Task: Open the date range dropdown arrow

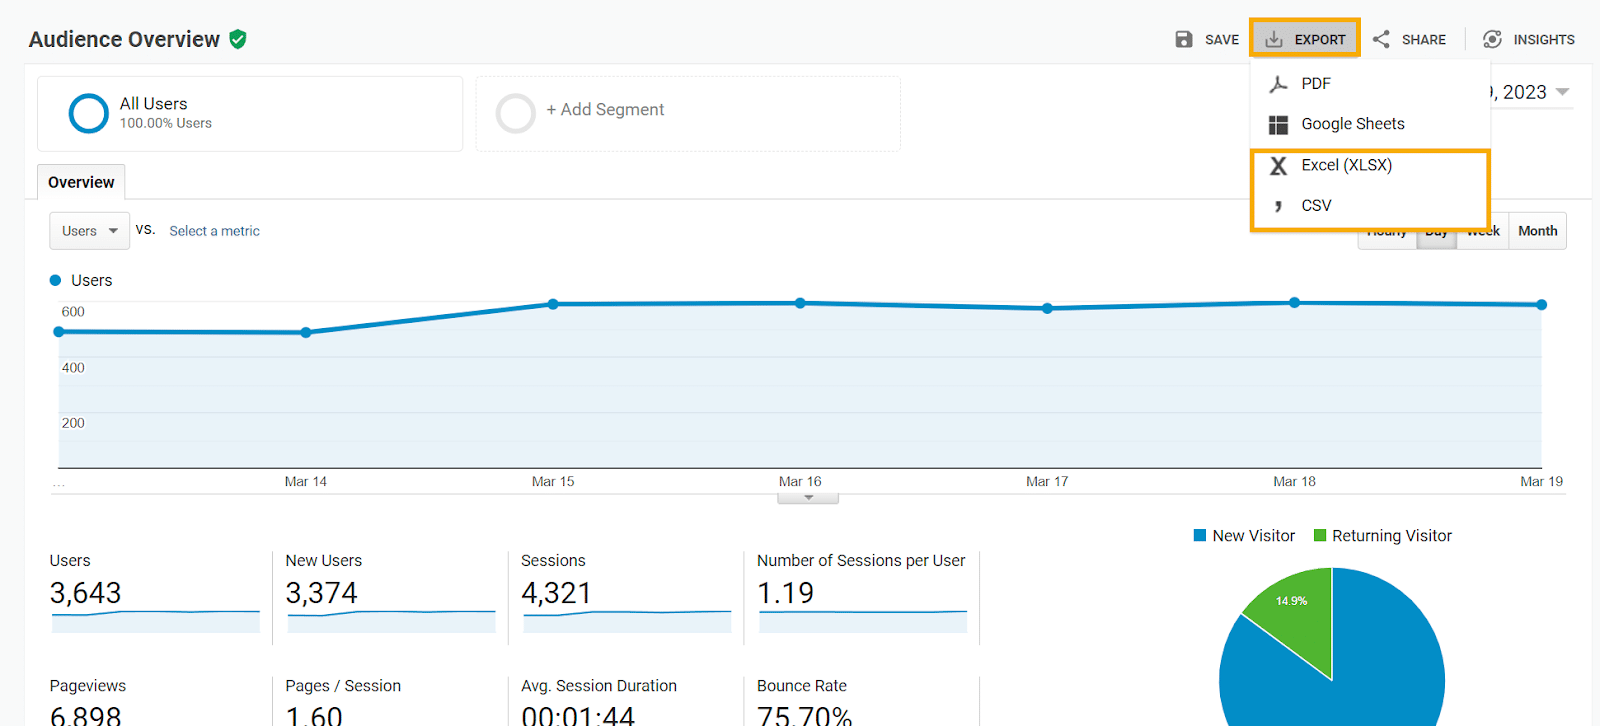Action: 1562,92
